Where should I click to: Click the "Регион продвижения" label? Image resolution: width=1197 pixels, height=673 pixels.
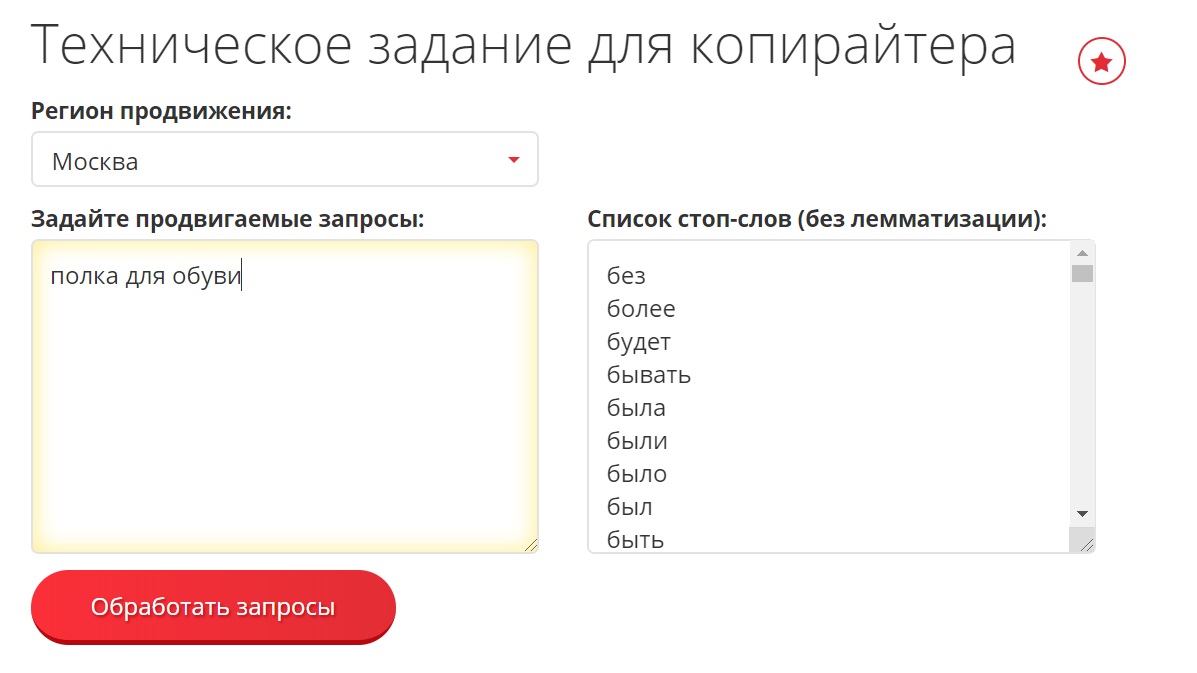pyautogui.click(x=161, y=111)
